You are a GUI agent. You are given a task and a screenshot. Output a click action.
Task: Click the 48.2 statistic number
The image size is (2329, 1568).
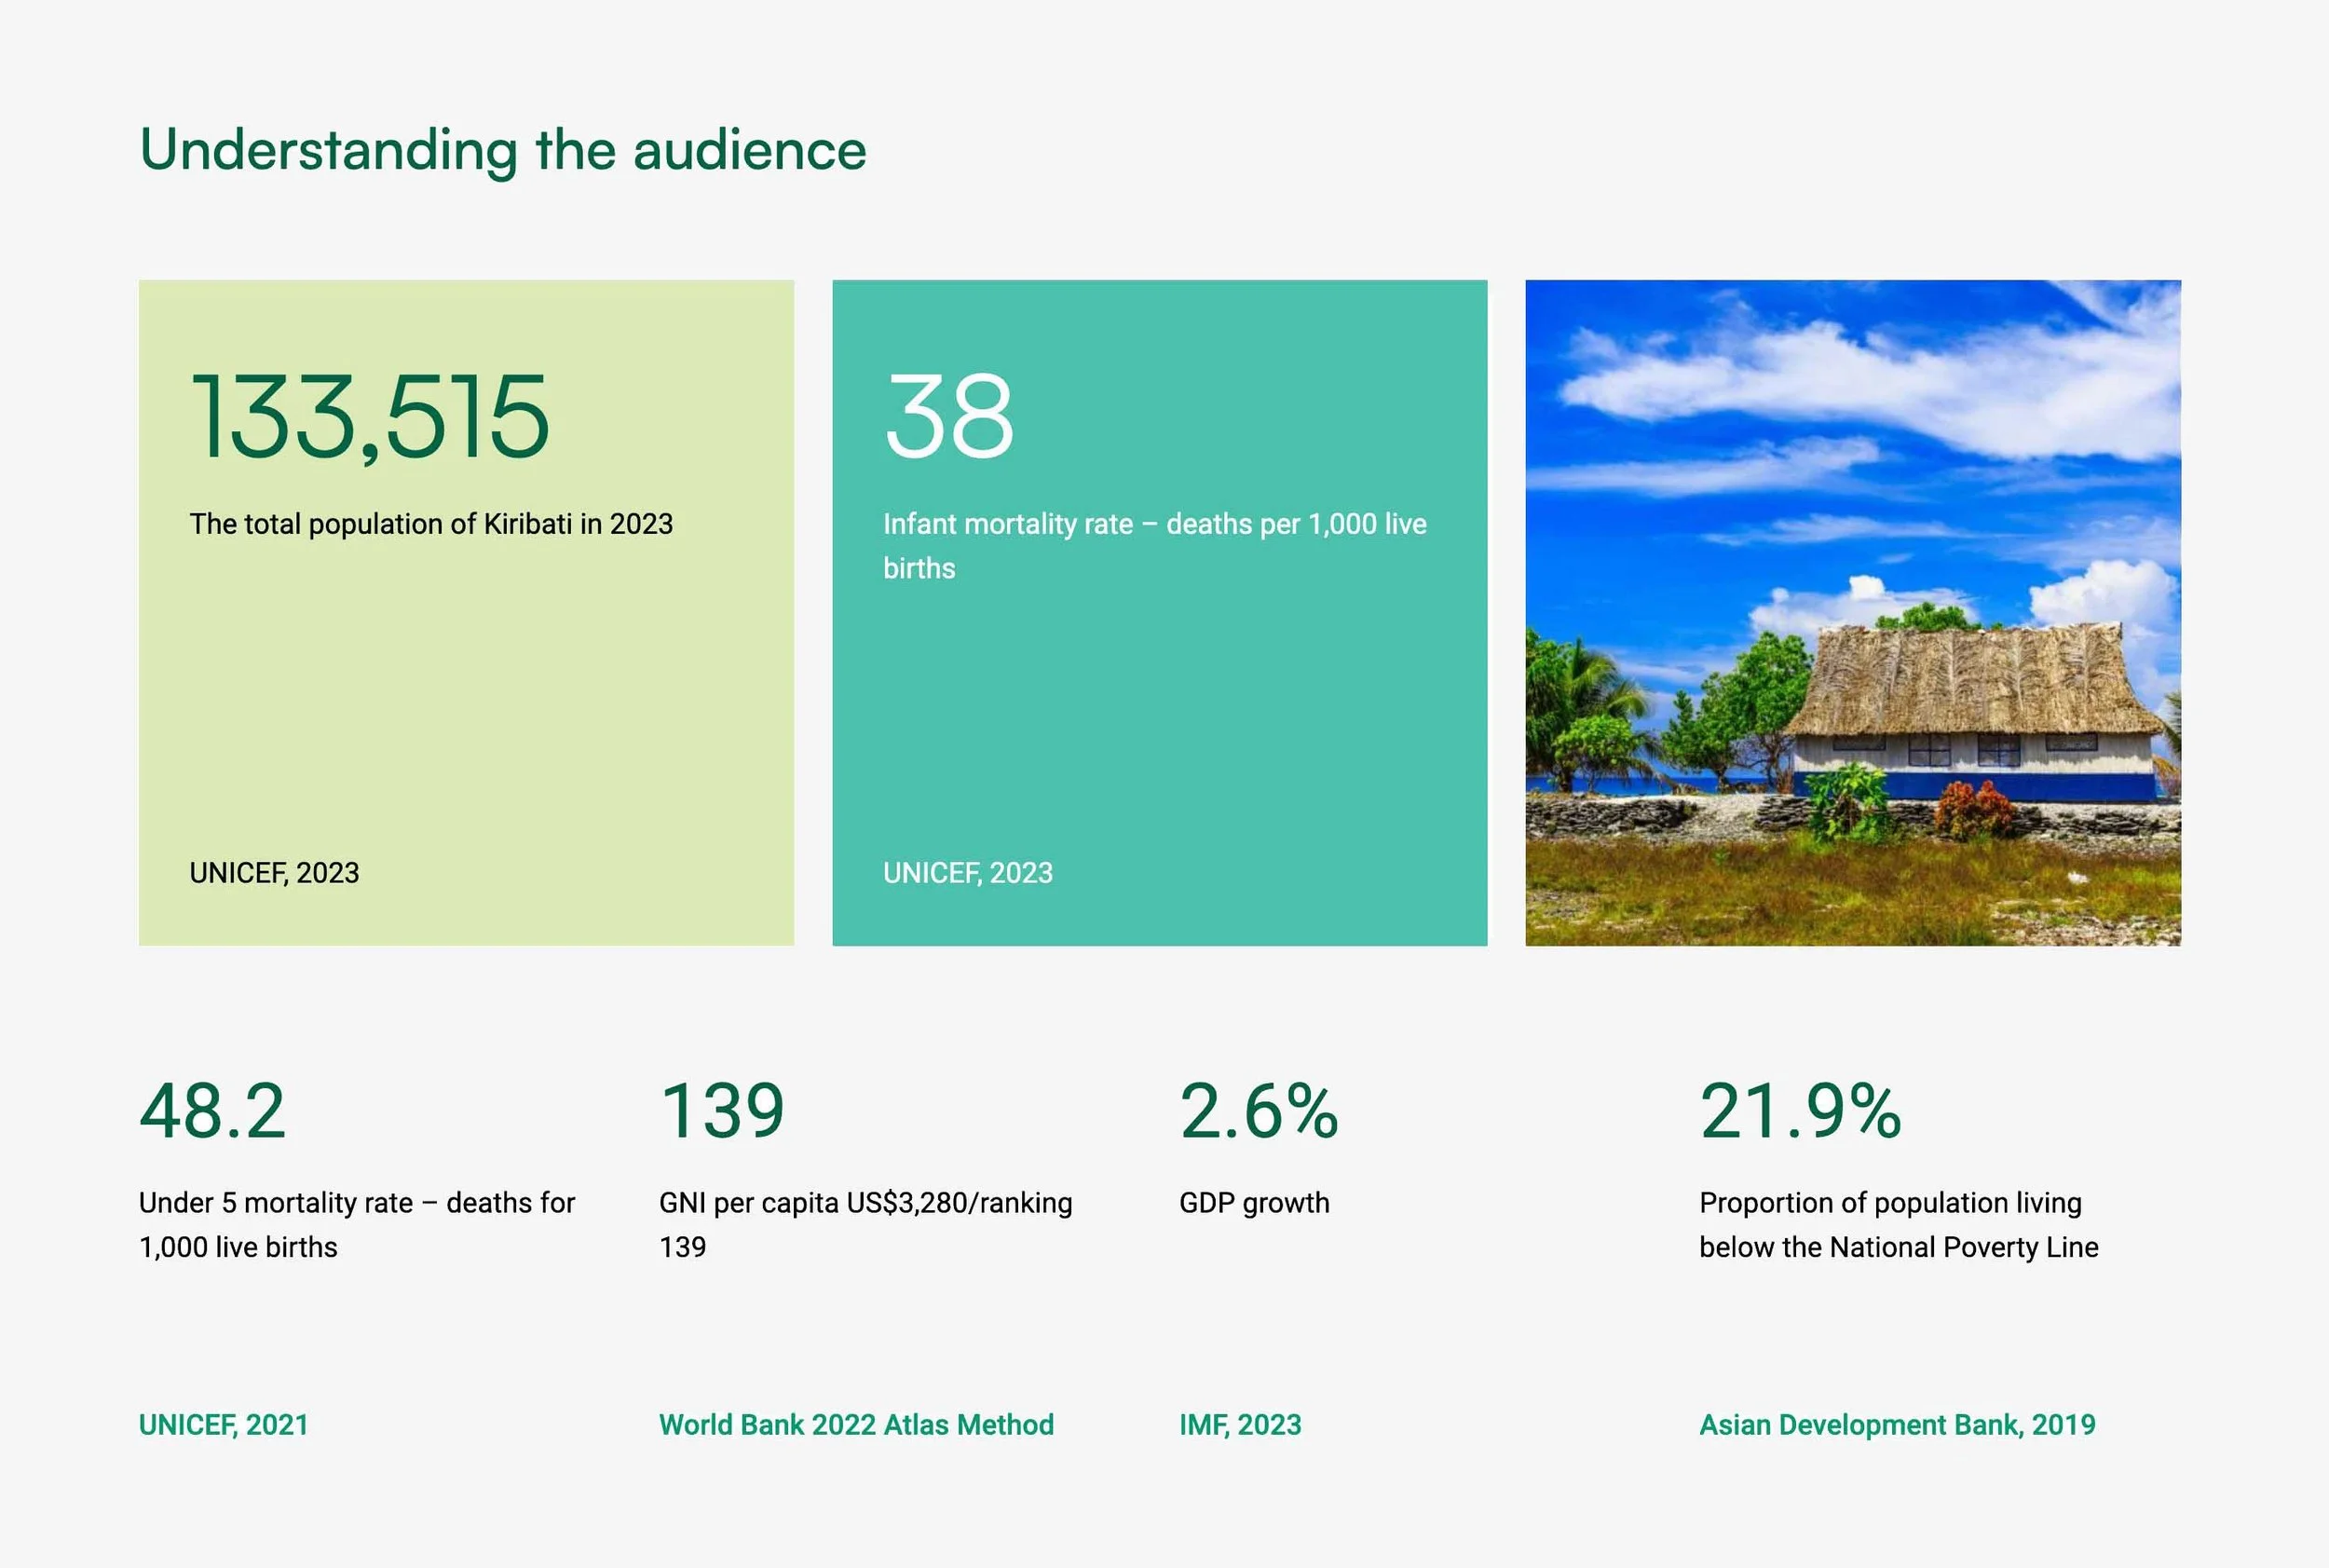point(213,1111)
